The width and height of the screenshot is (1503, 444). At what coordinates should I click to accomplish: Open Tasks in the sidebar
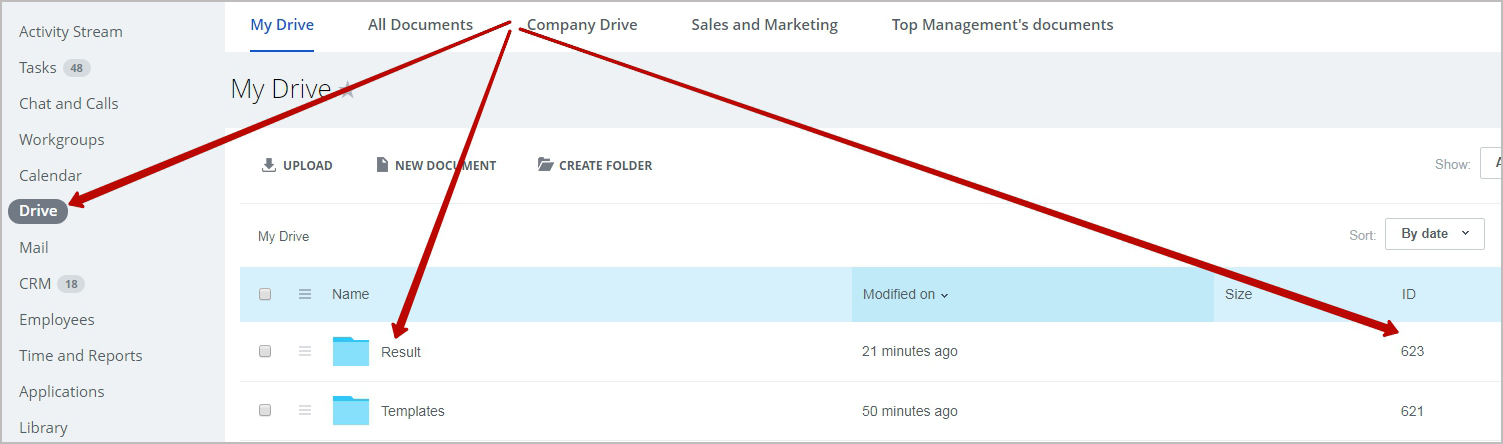(38, 68)
